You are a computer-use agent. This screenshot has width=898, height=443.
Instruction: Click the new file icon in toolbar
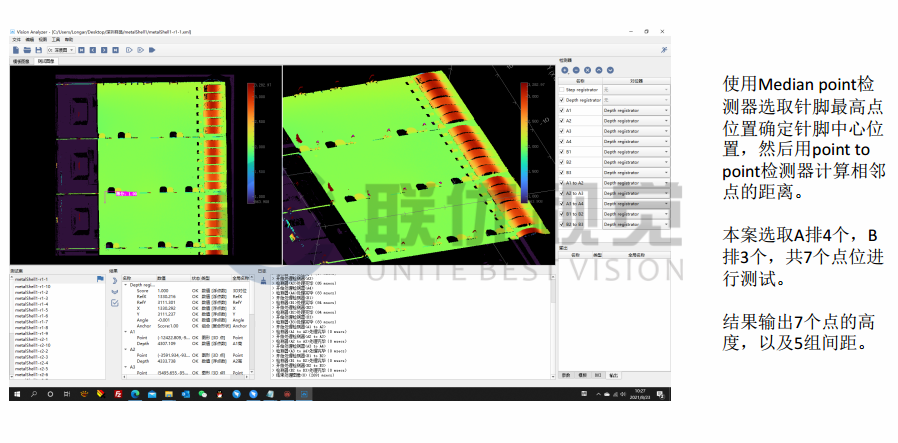pyautogui.click(x=16, y=49)
